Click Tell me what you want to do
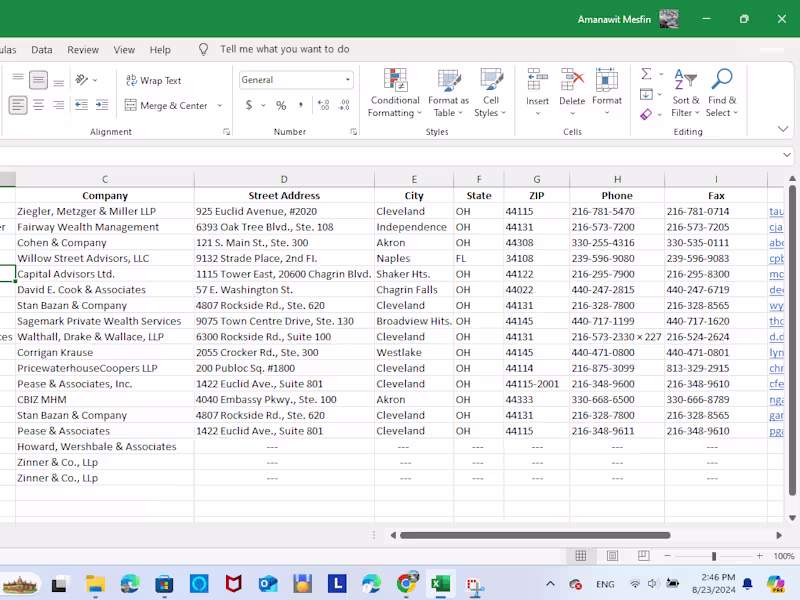 [x=284, y=49]
